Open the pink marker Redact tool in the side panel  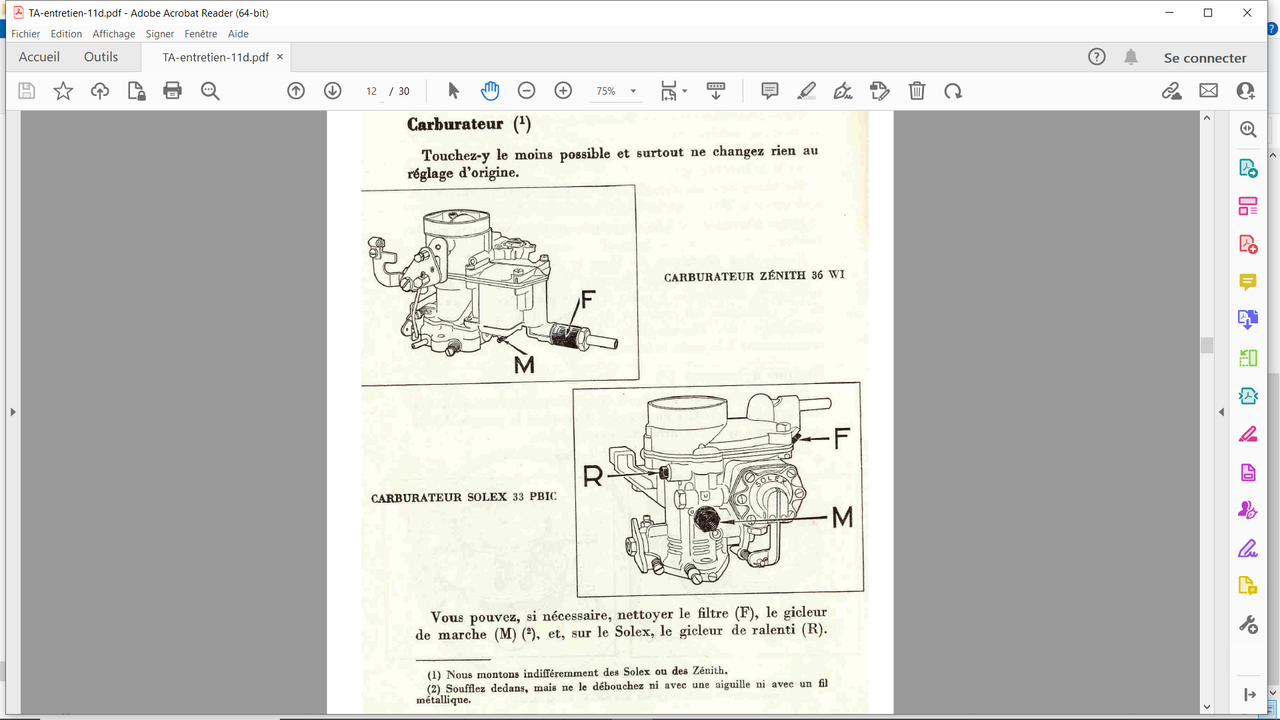pyautogui.click(x=1248, y=434)
